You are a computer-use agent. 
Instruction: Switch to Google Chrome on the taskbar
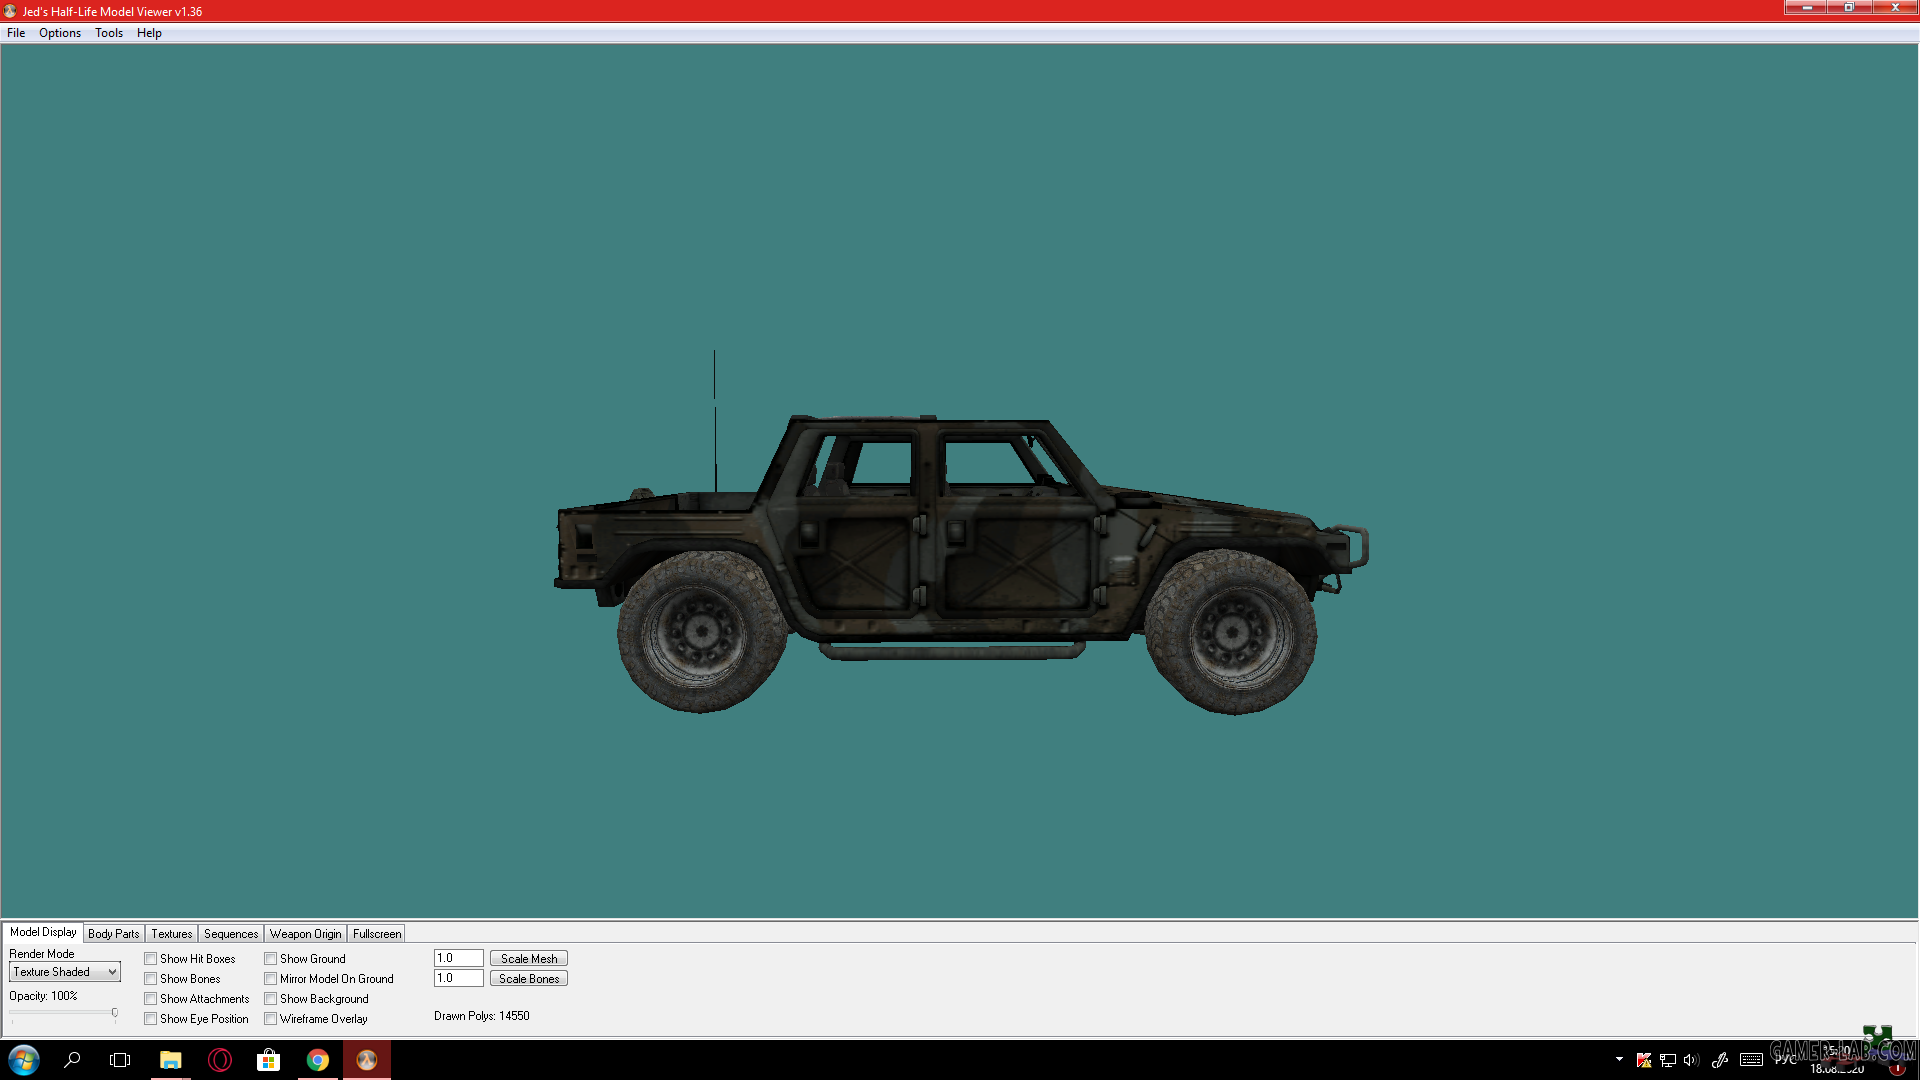[318, 1060]
